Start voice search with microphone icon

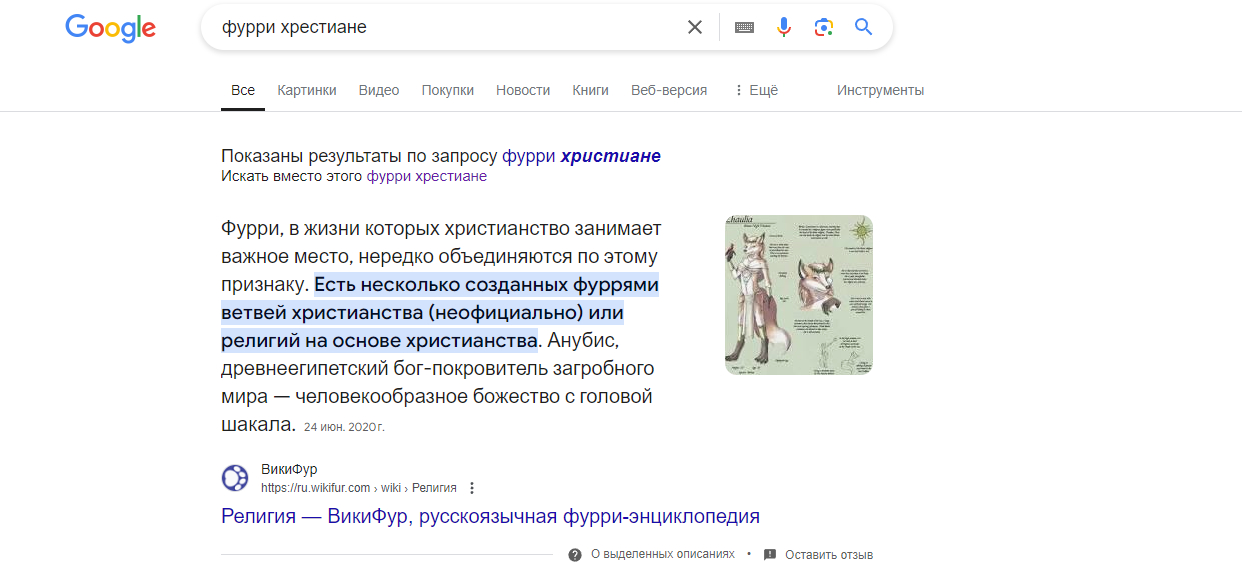point(784,27)
